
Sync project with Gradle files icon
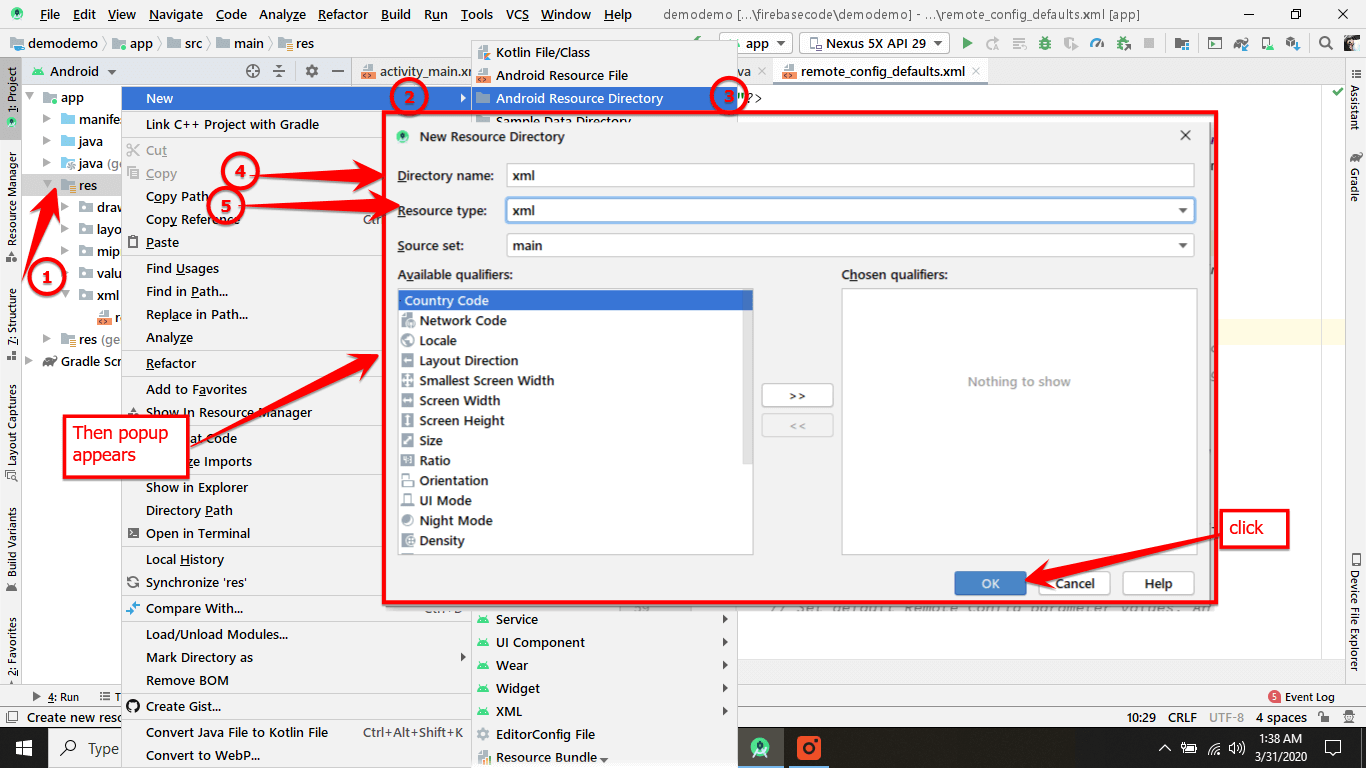coord(1241,43)
